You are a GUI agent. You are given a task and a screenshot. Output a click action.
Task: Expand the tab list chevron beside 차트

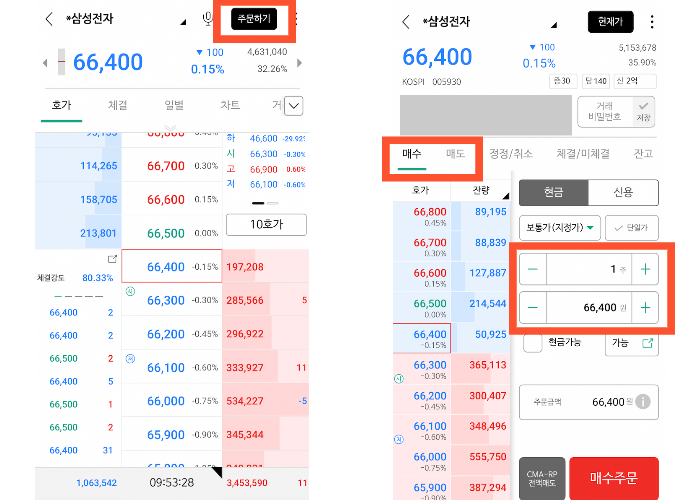(294, 106)
